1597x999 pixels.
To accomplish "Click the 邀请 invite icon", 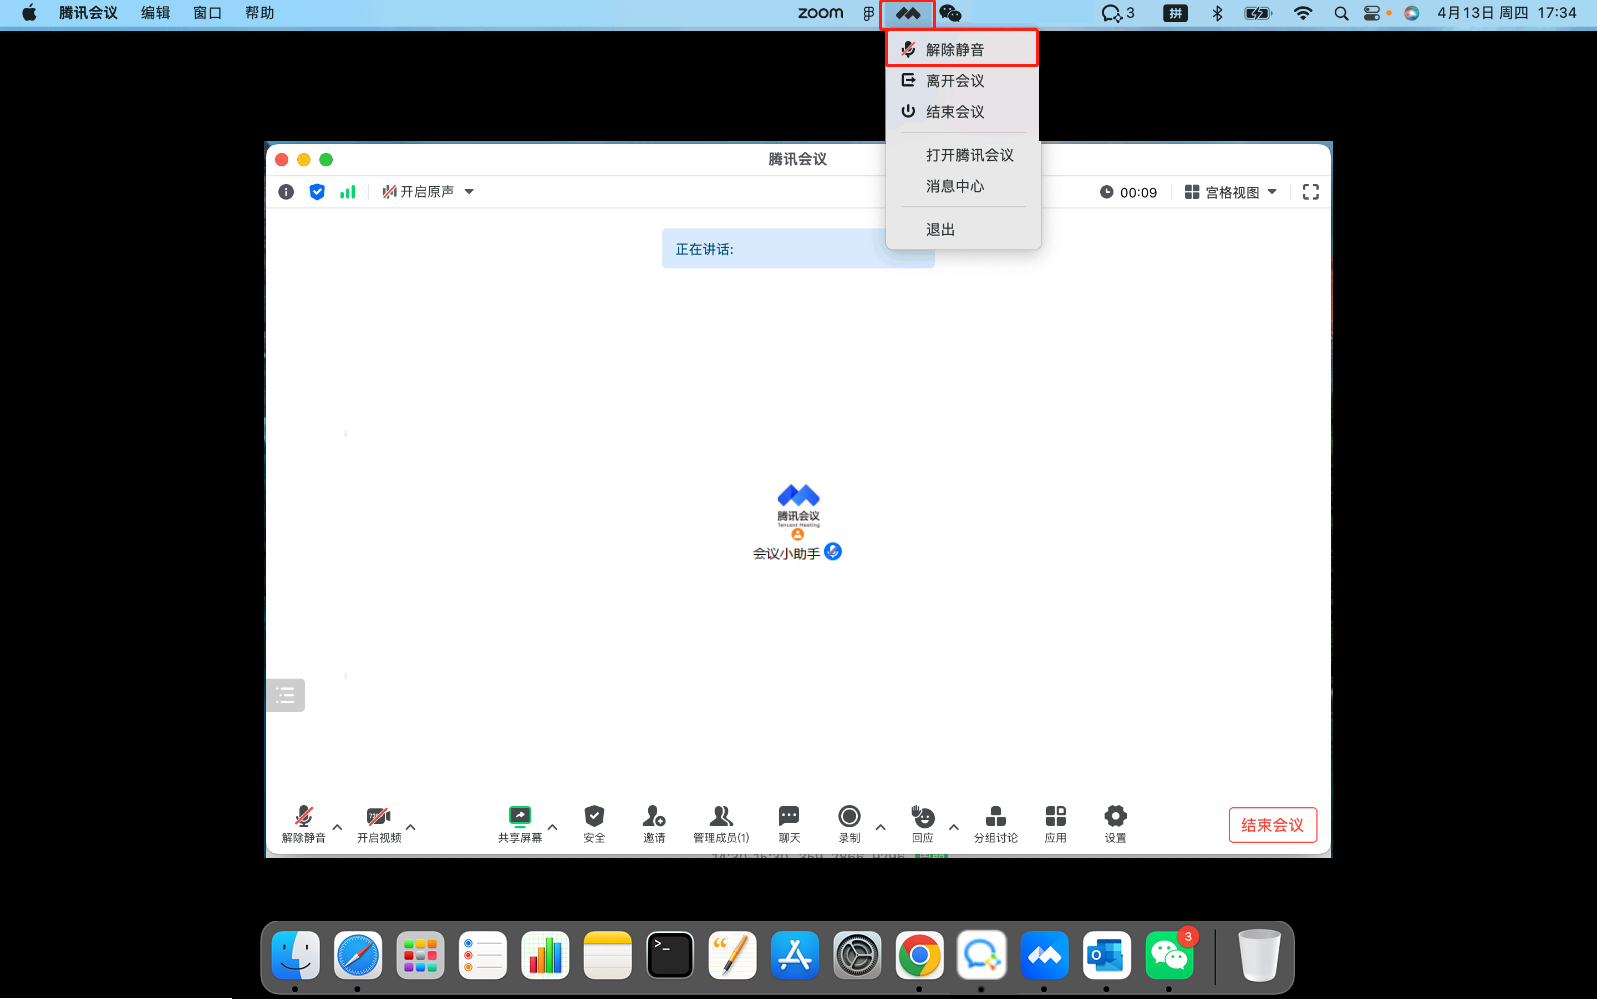I will (x=654, y=824).
